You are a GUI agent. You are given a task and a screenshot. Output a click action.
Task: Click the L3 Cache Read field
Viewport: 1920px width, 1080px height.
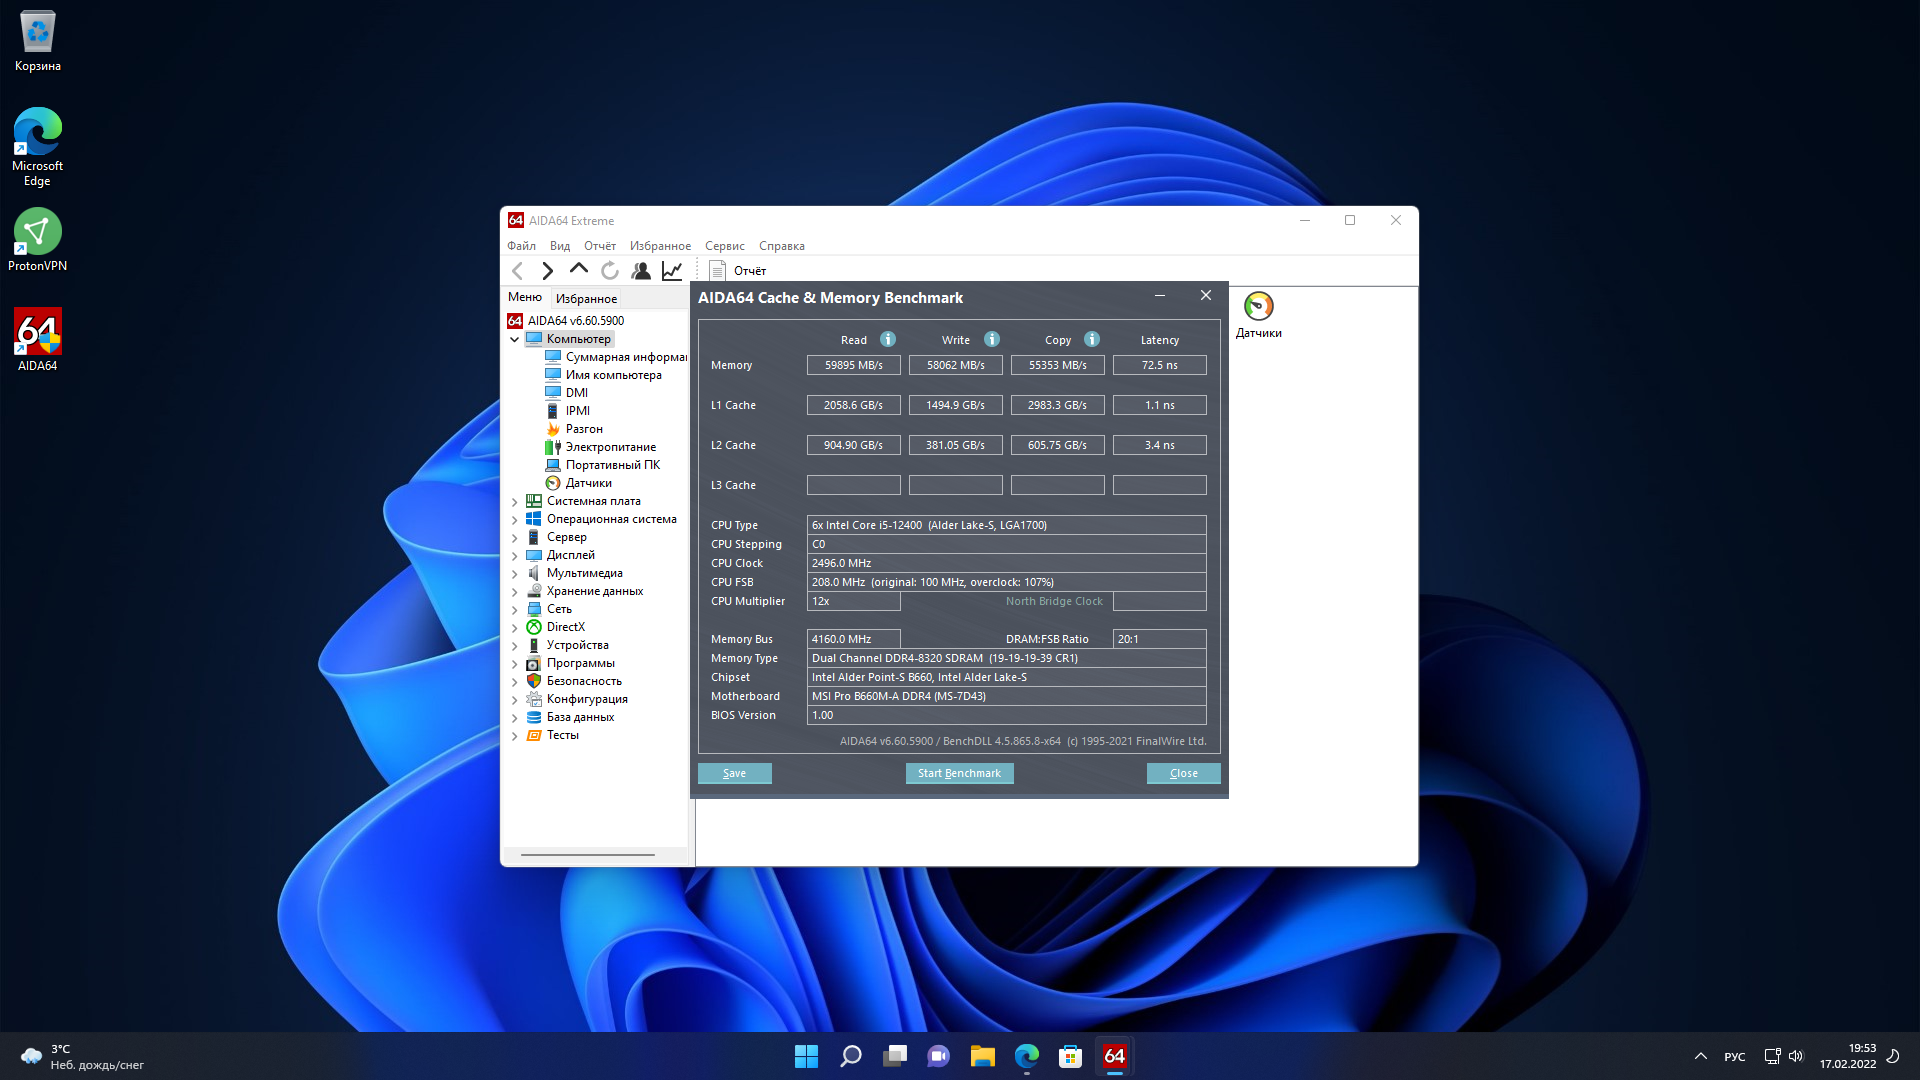pos(853,485)
